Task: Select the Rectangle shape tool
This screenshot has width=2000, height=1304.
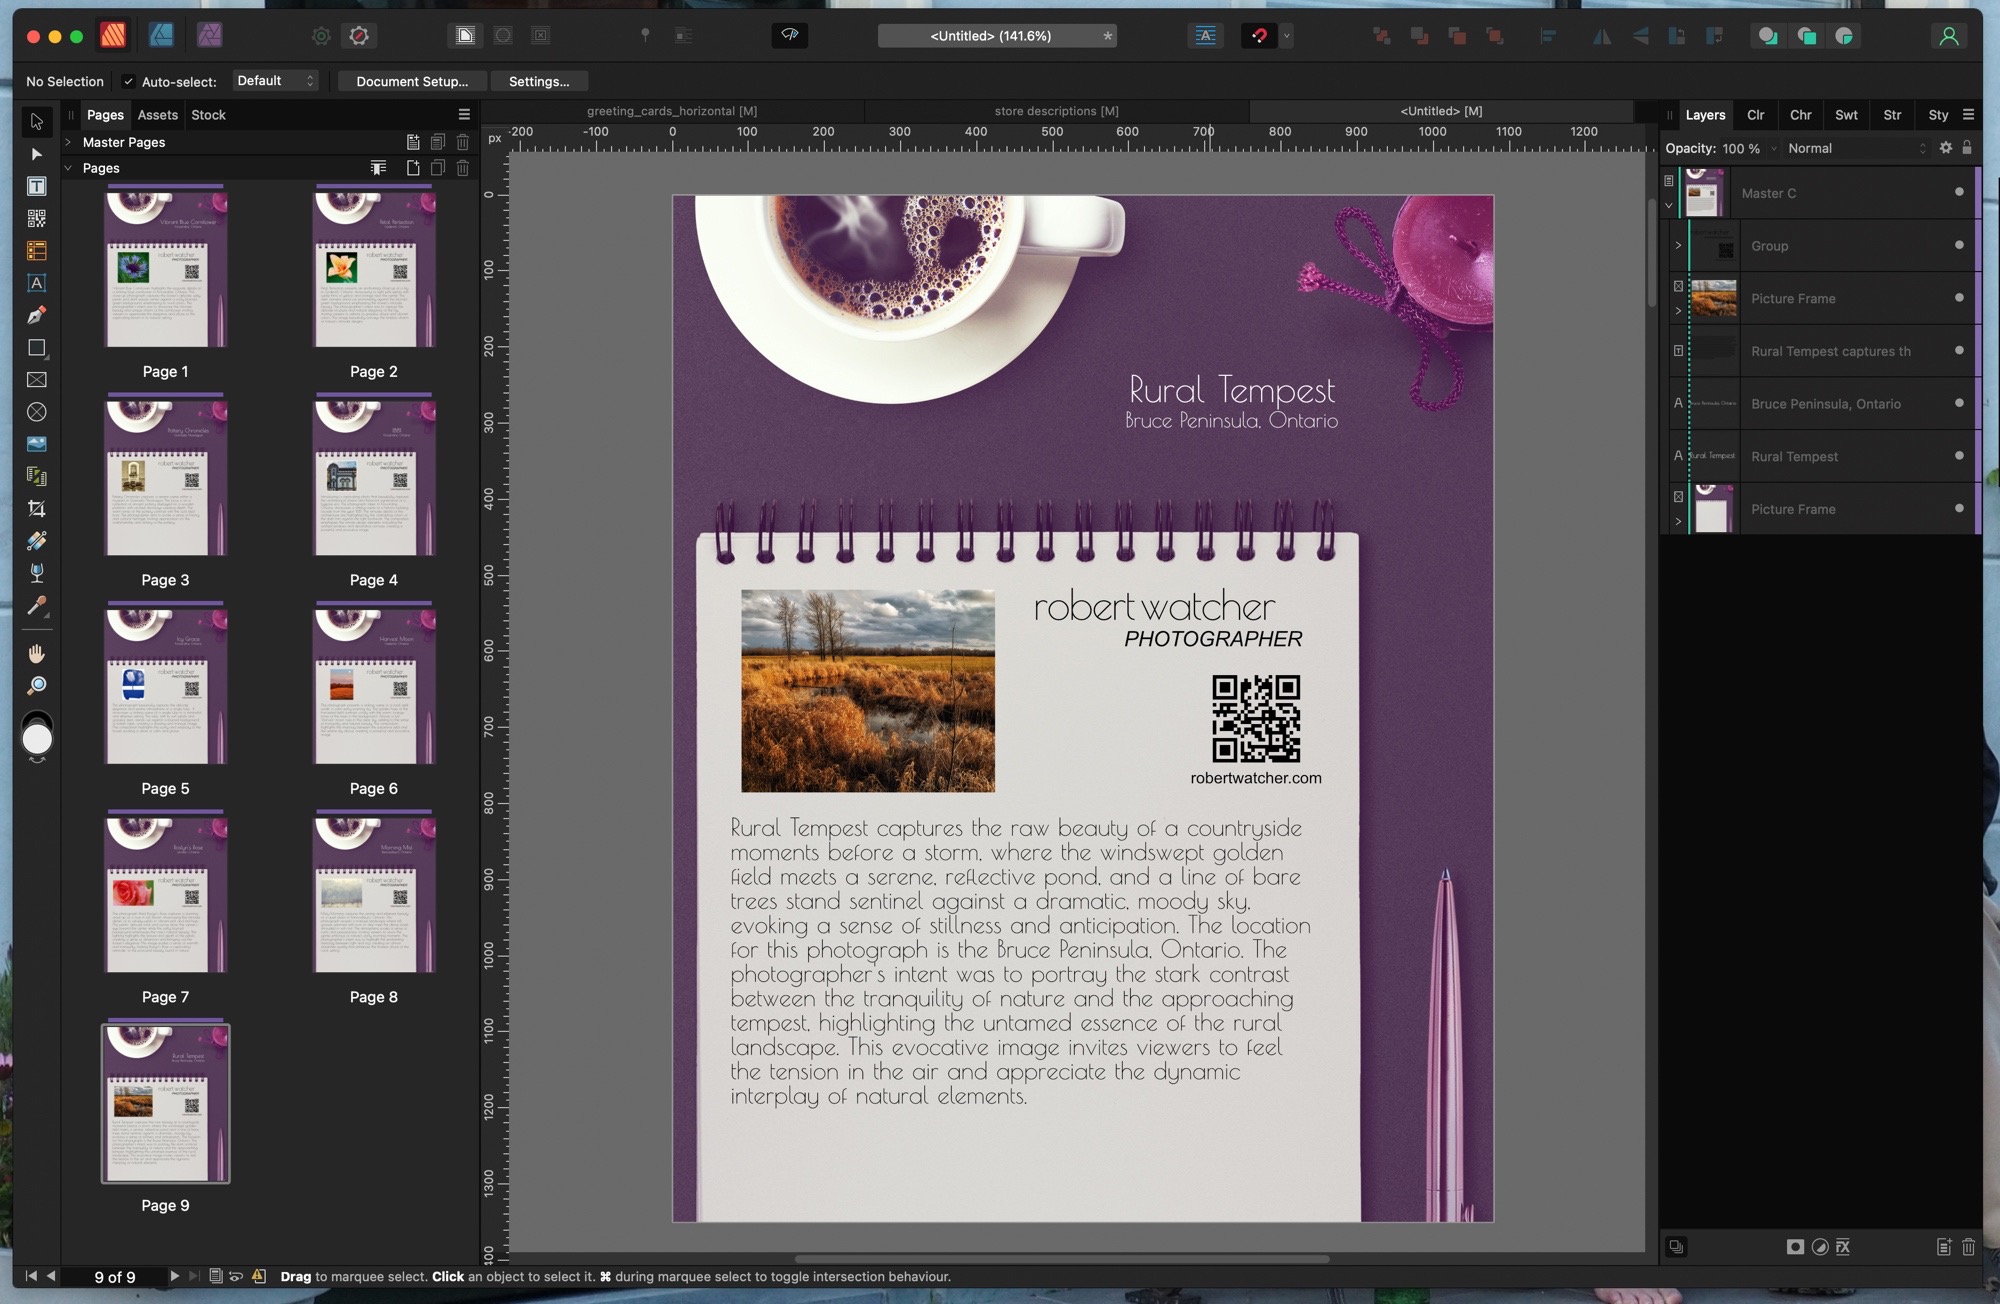Action: pyautogui.click(x=37, y=348)
